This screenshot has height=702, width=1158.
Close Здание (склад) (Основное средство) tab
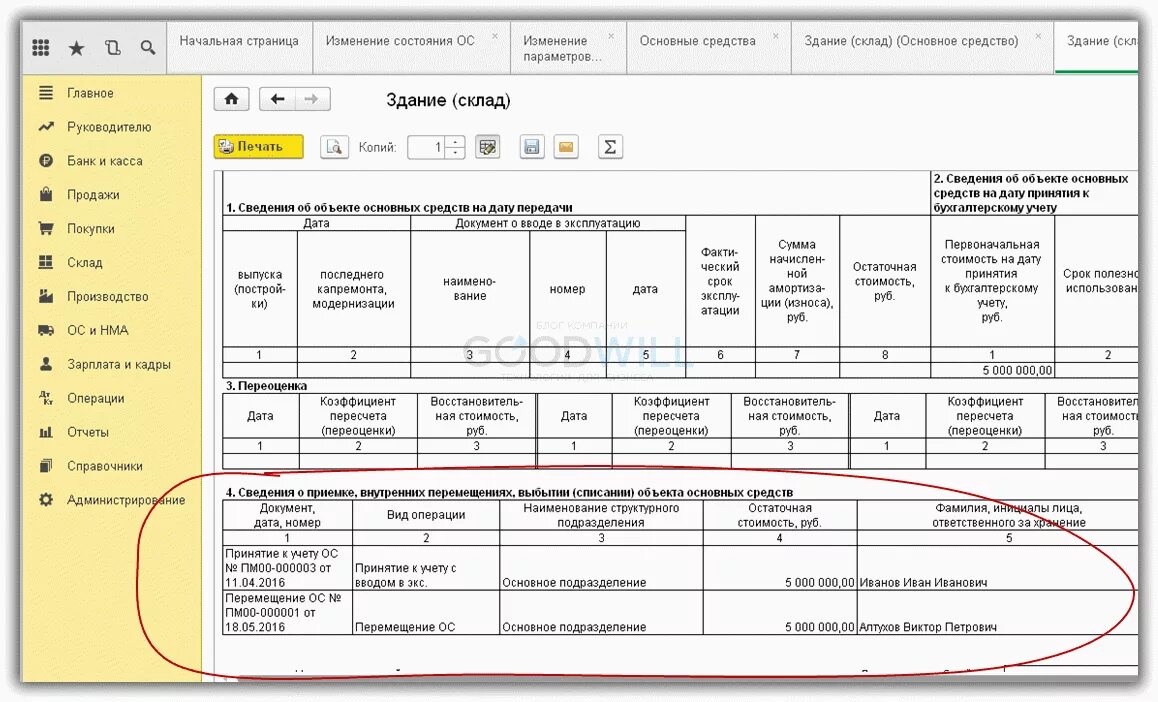click(x=1038, y=35)
